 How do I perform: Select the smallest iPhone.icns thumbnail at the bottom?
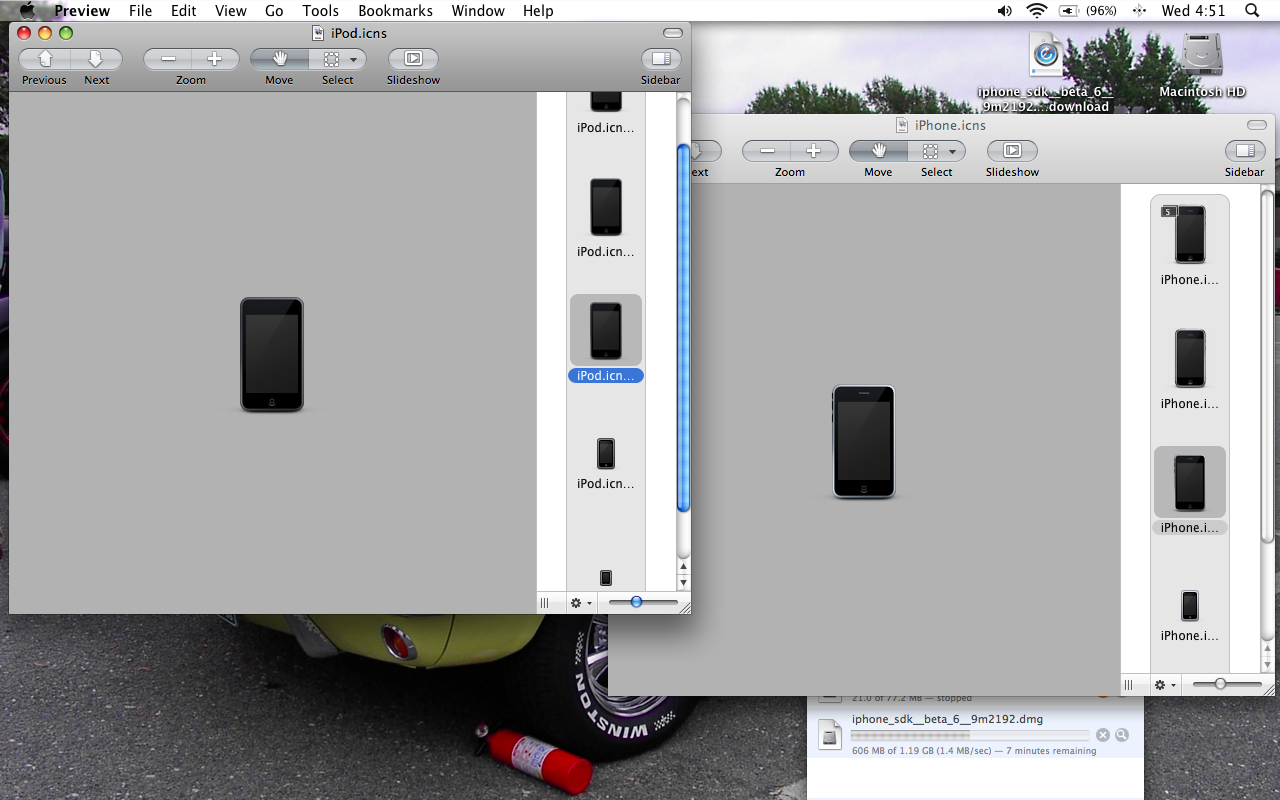(1190, 605)
